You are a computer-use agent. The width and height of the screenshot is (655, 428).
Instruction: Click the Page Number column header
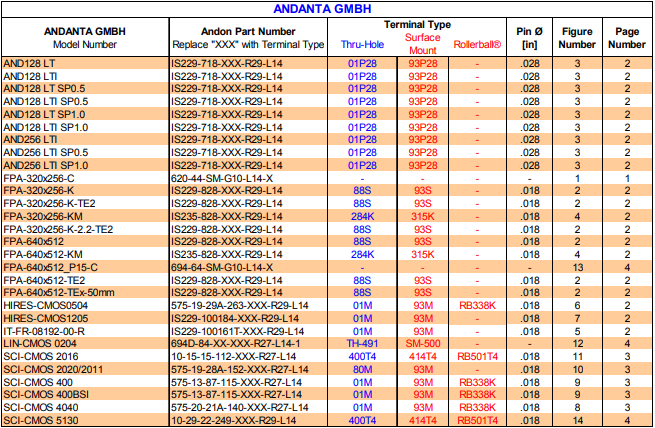(627, 38)
